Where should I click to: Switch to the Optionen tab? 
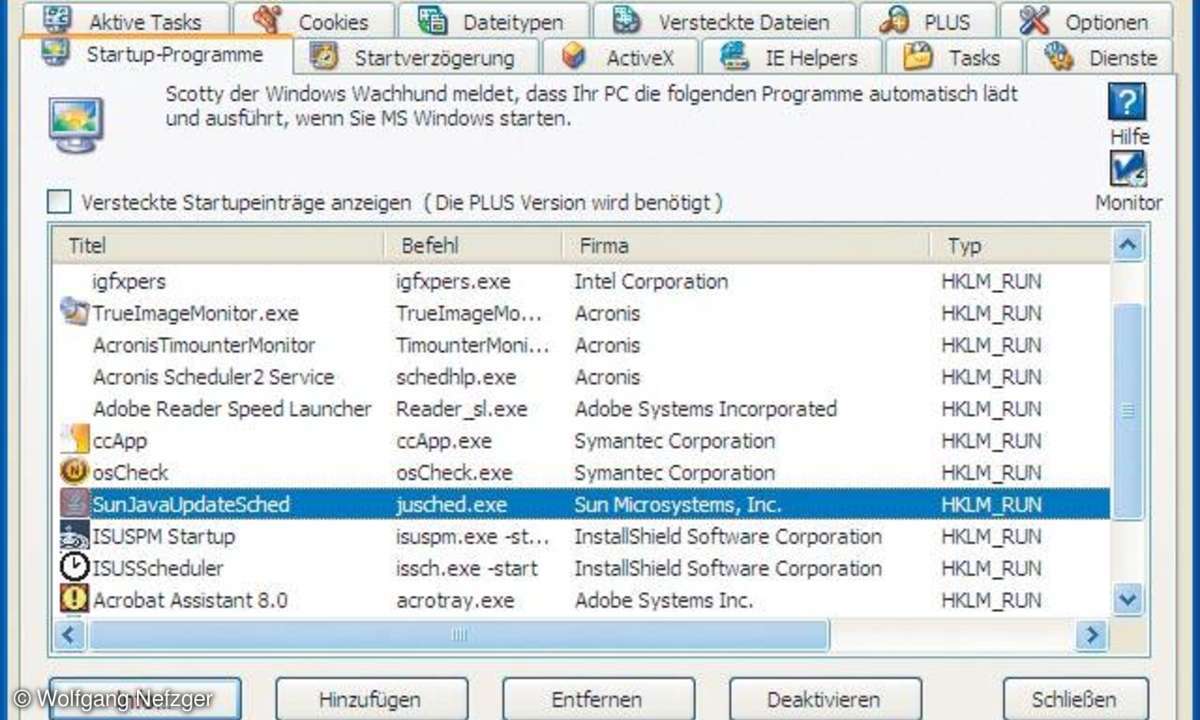(x=1087, y=21)
